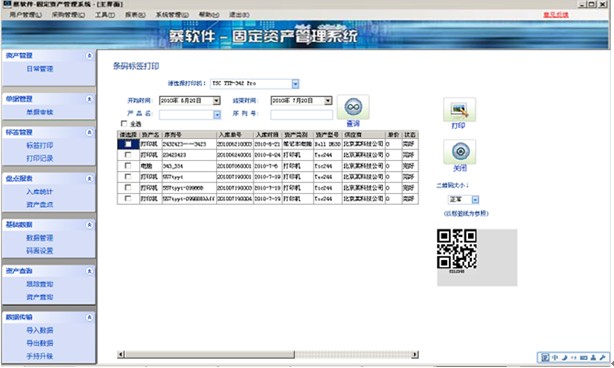Open the 帮助 menu
The image size is (614, 368).
[x=209, y=15]
